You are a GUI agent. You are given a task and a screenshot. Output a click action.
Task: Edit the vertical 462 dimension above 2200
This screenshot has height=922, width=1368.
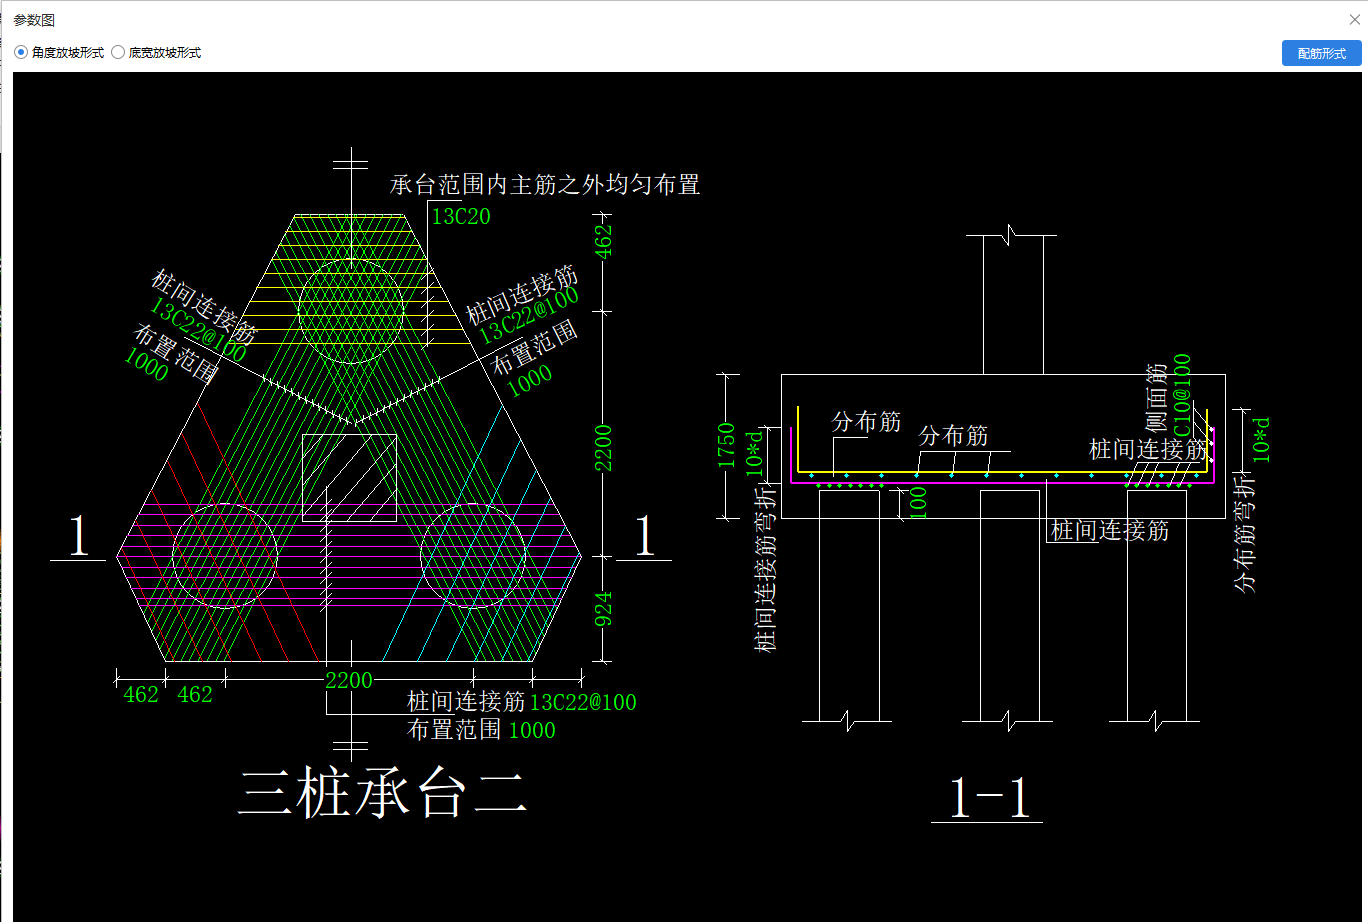(604, 243)
